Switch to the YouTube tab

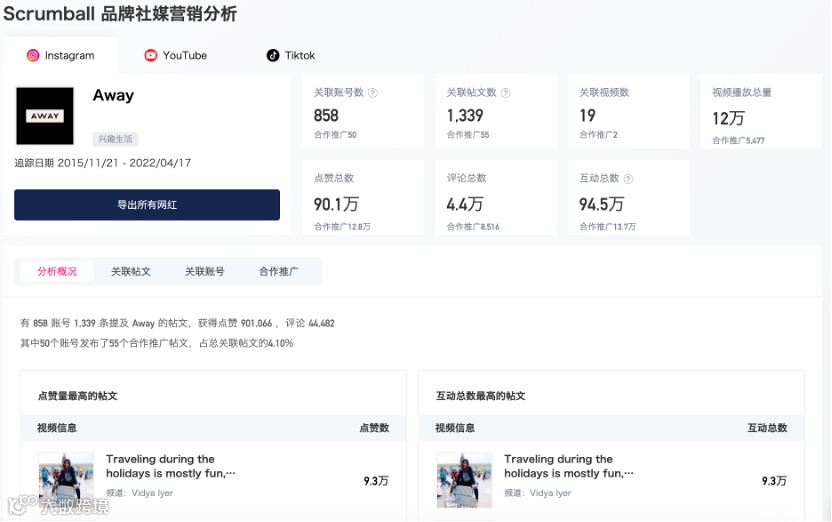pyautogui.click(x=176, y=55)
